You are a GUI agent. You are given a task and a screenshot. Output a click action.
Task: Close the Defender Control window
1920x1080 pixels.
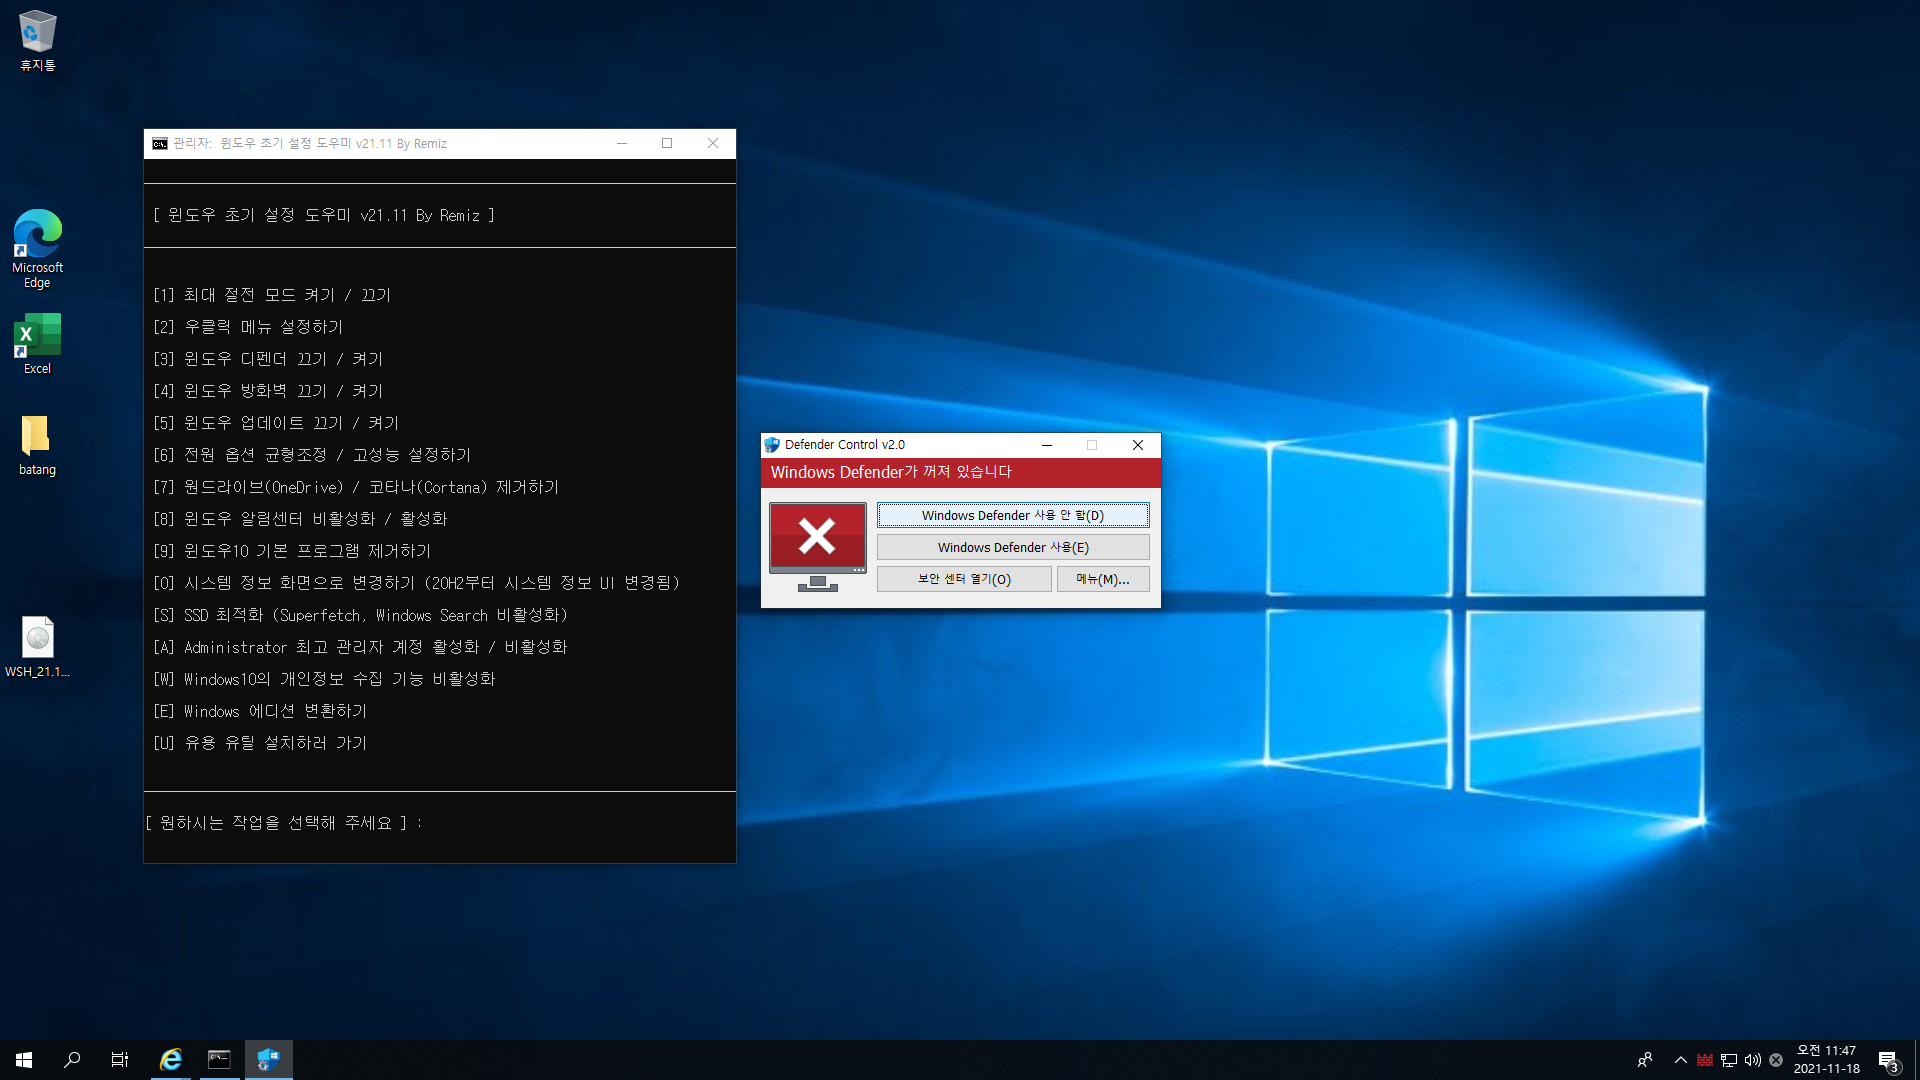coord(1138,445)
